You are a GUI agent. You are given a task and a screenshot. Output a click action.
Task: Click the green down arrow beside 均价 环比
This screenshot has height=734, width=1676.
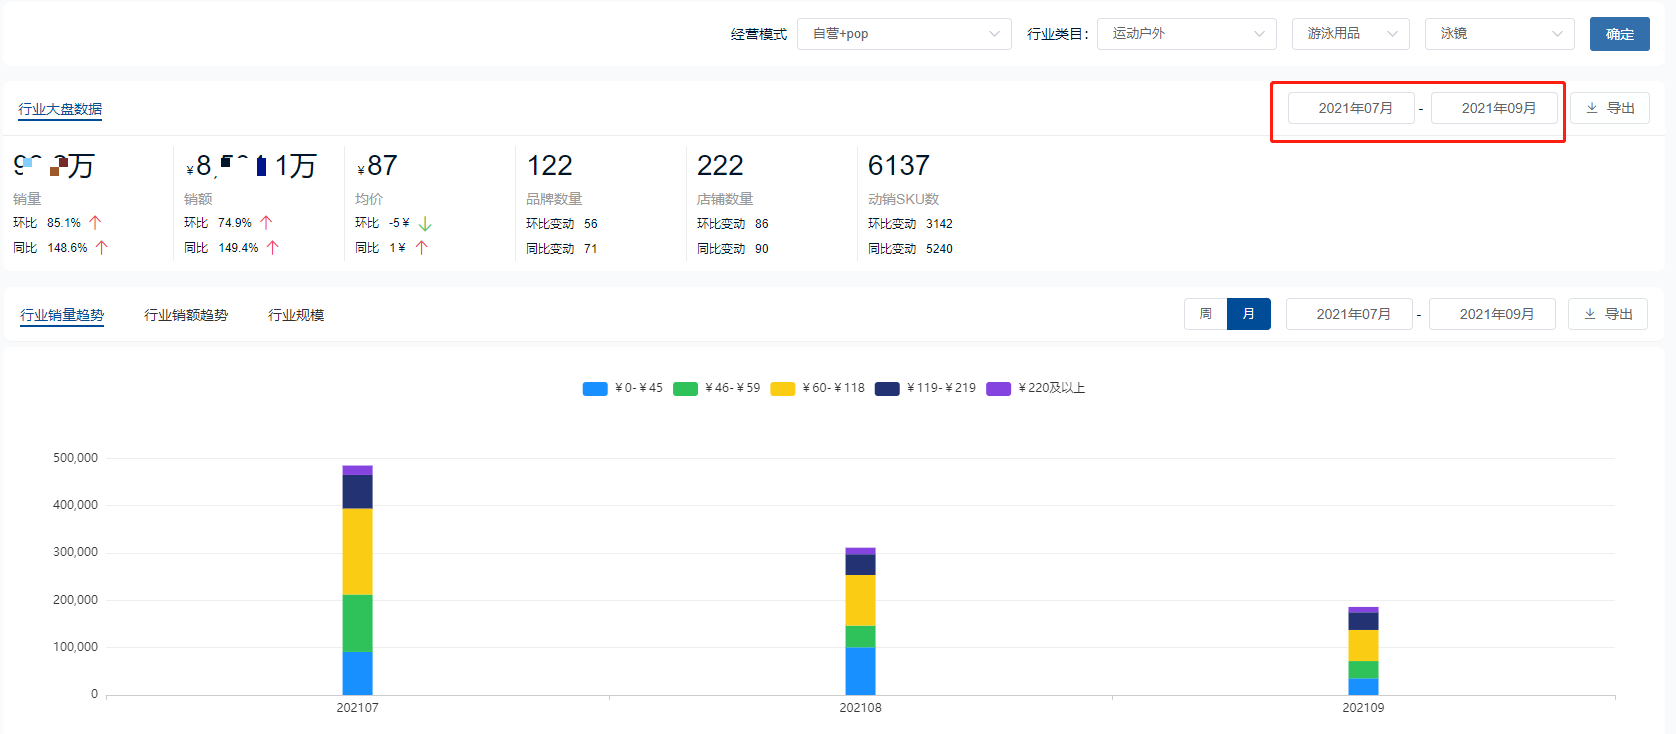424,224
